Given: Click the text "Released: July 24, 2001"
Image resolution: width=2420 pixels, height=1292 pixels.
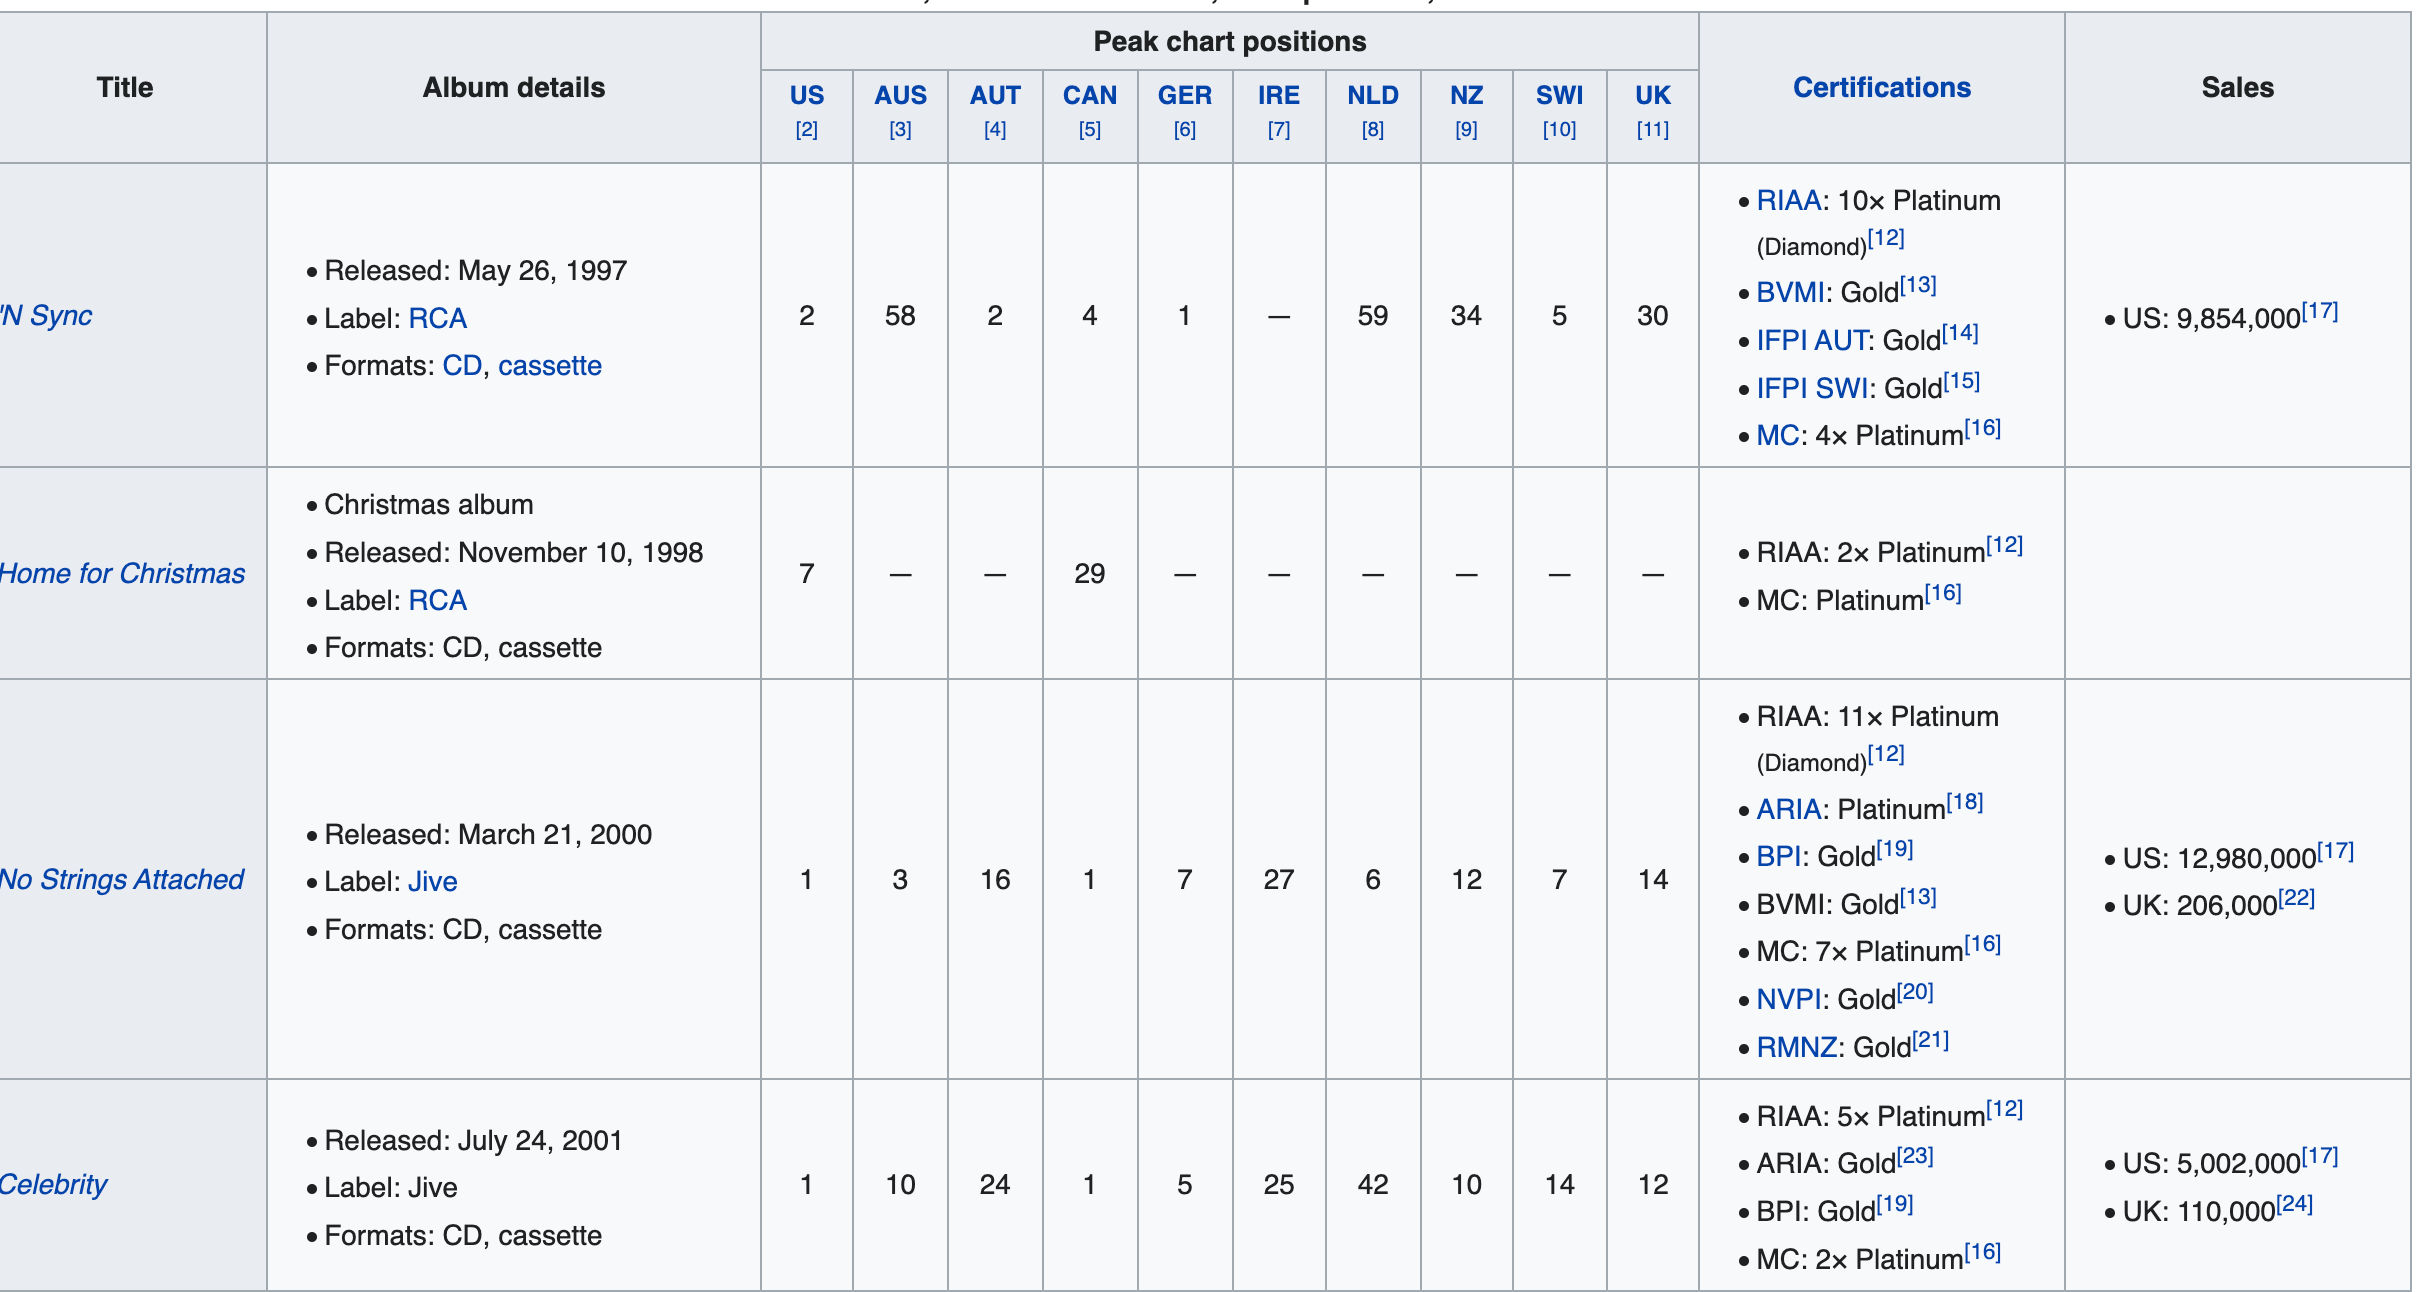Looking at the screenshot, I should (x=474, y=1141).
